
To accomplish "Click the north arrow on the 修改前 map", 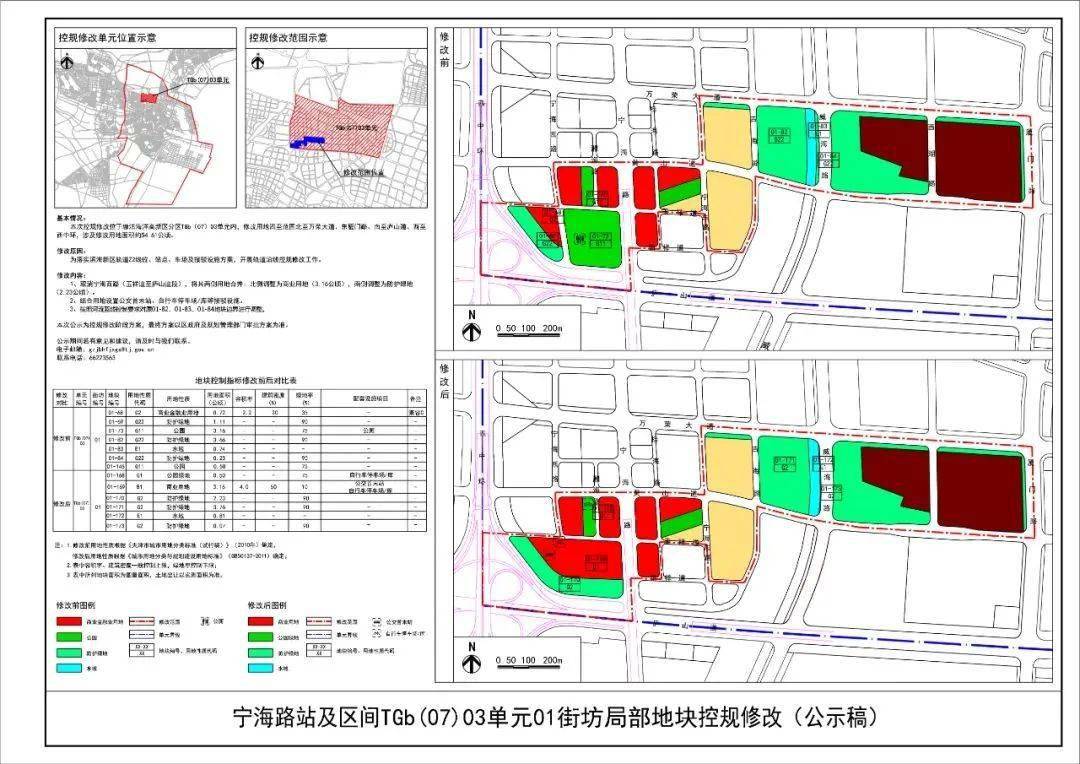I will (x=472, y=330).
